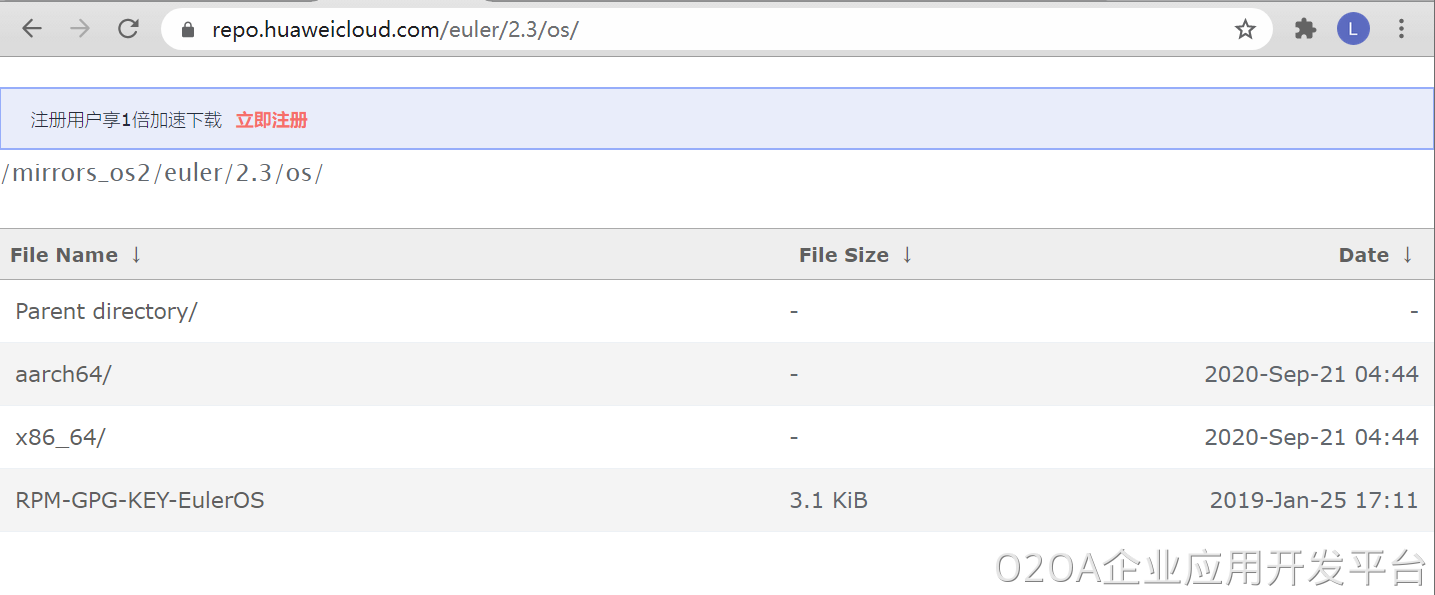Open Parent directory/ link

click(x=106, y=311)
